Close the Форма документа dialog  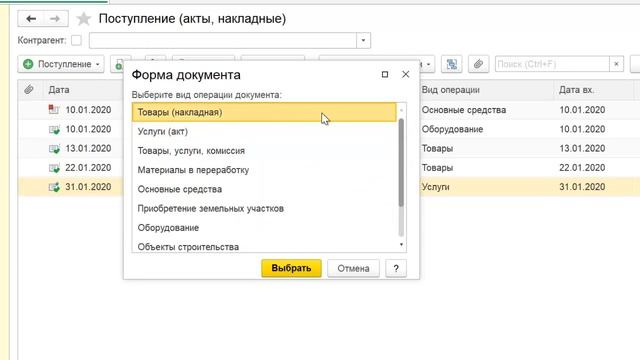coord(405,74)
